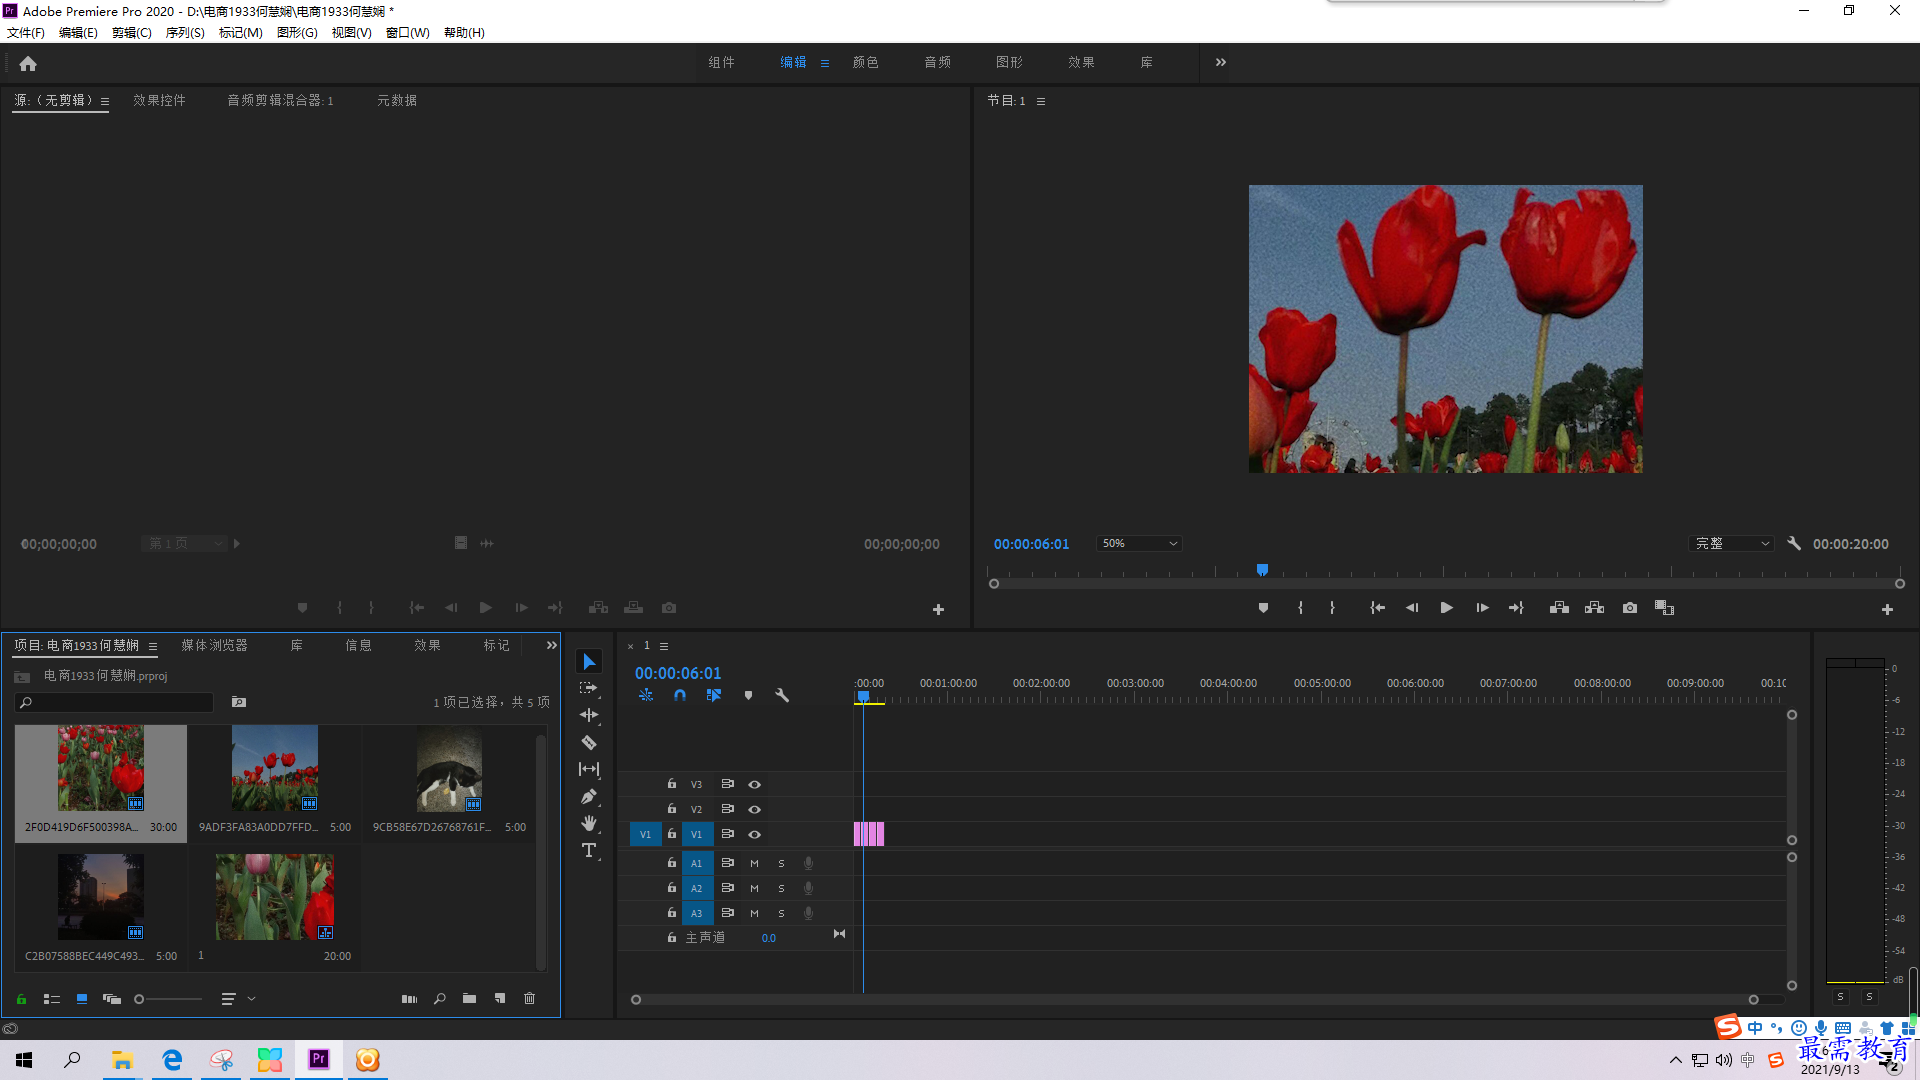The width and height of the screenshot is (1920, 1080).
Task: Open 窗口(W) menu
Action: (x=407, y=32)
